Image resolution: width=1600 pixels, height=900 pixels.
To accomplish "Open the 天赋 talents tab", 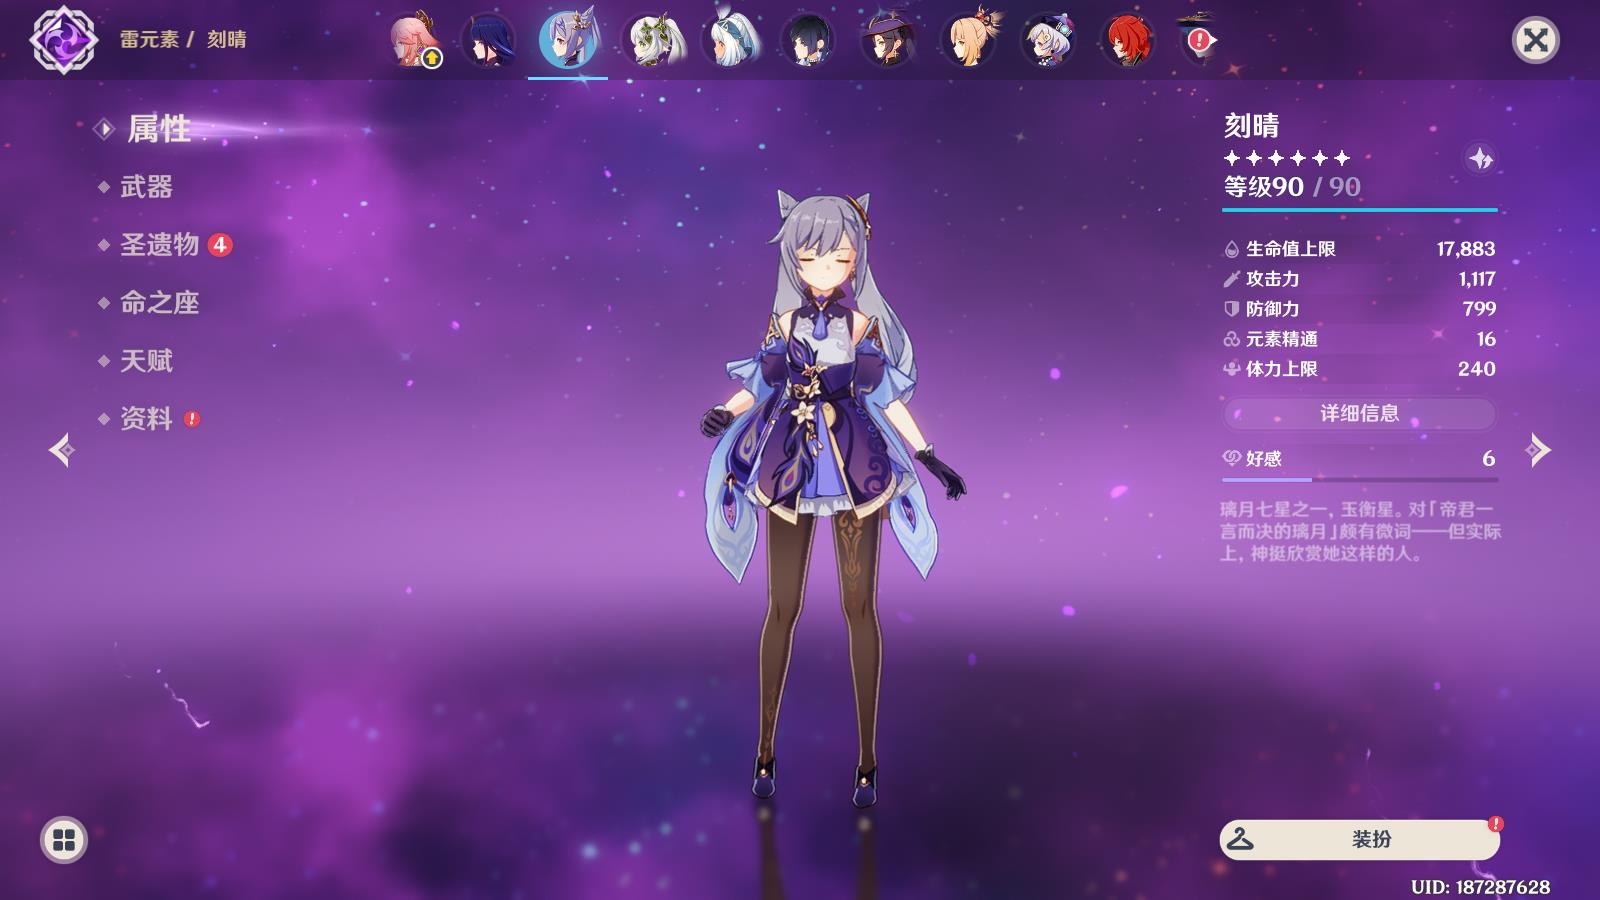I will click(146, 361).
